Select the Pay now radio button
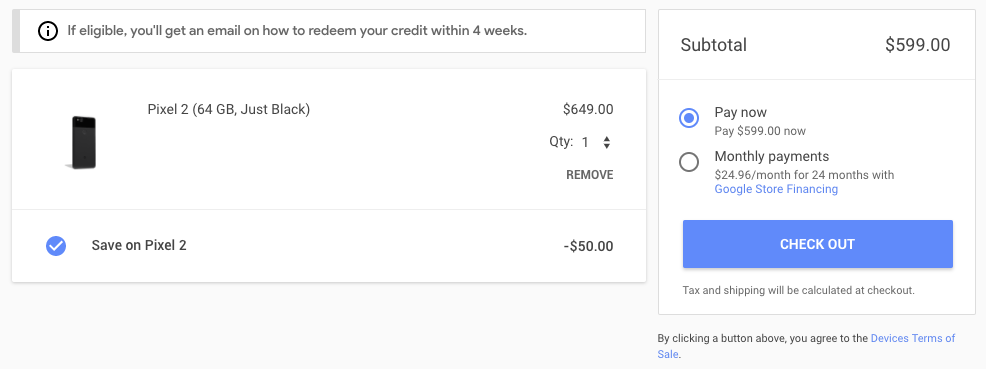Viewport: 986px width, 369px height. coord(689,118)
